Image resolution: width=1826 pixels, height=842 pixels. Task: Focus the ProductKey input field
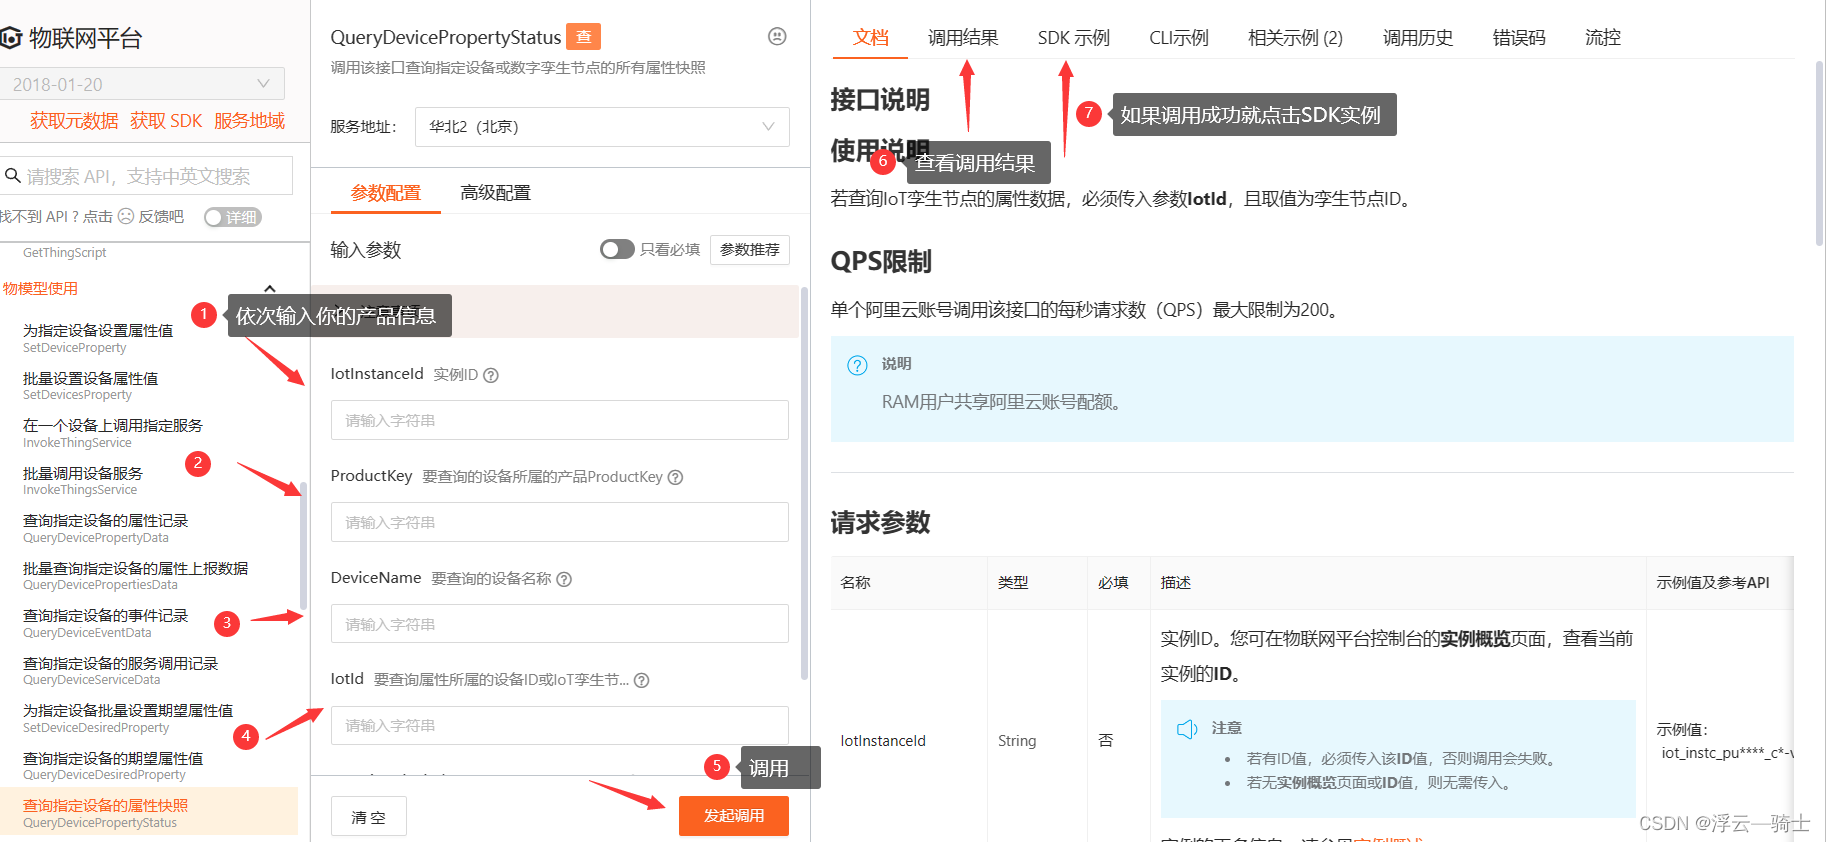pos(560,522)
